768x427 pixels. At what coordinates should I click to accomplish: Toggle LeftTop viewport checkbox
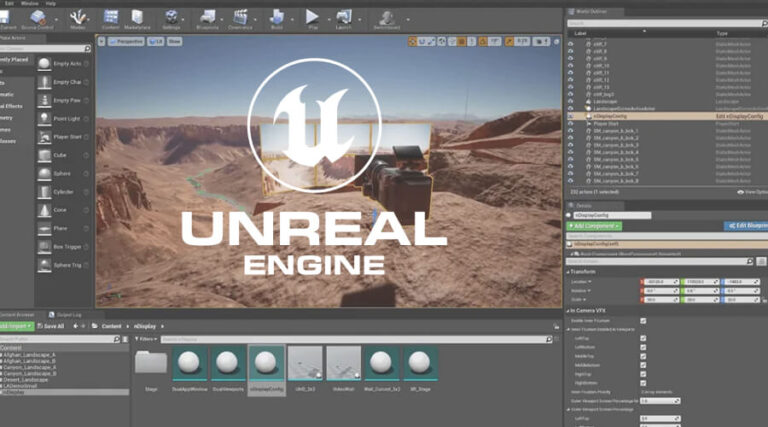pyautogui.click(x=643, y=338)
